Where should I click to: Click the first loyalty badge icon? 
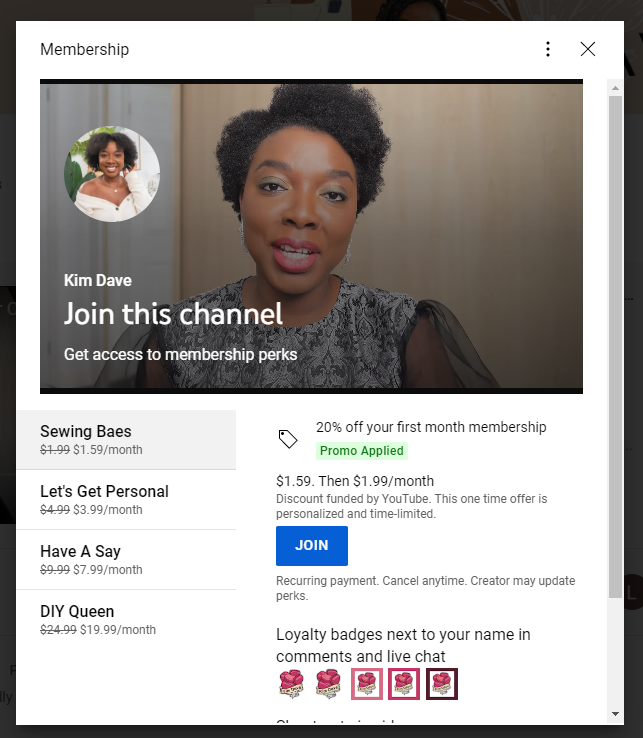coord(291,684)
